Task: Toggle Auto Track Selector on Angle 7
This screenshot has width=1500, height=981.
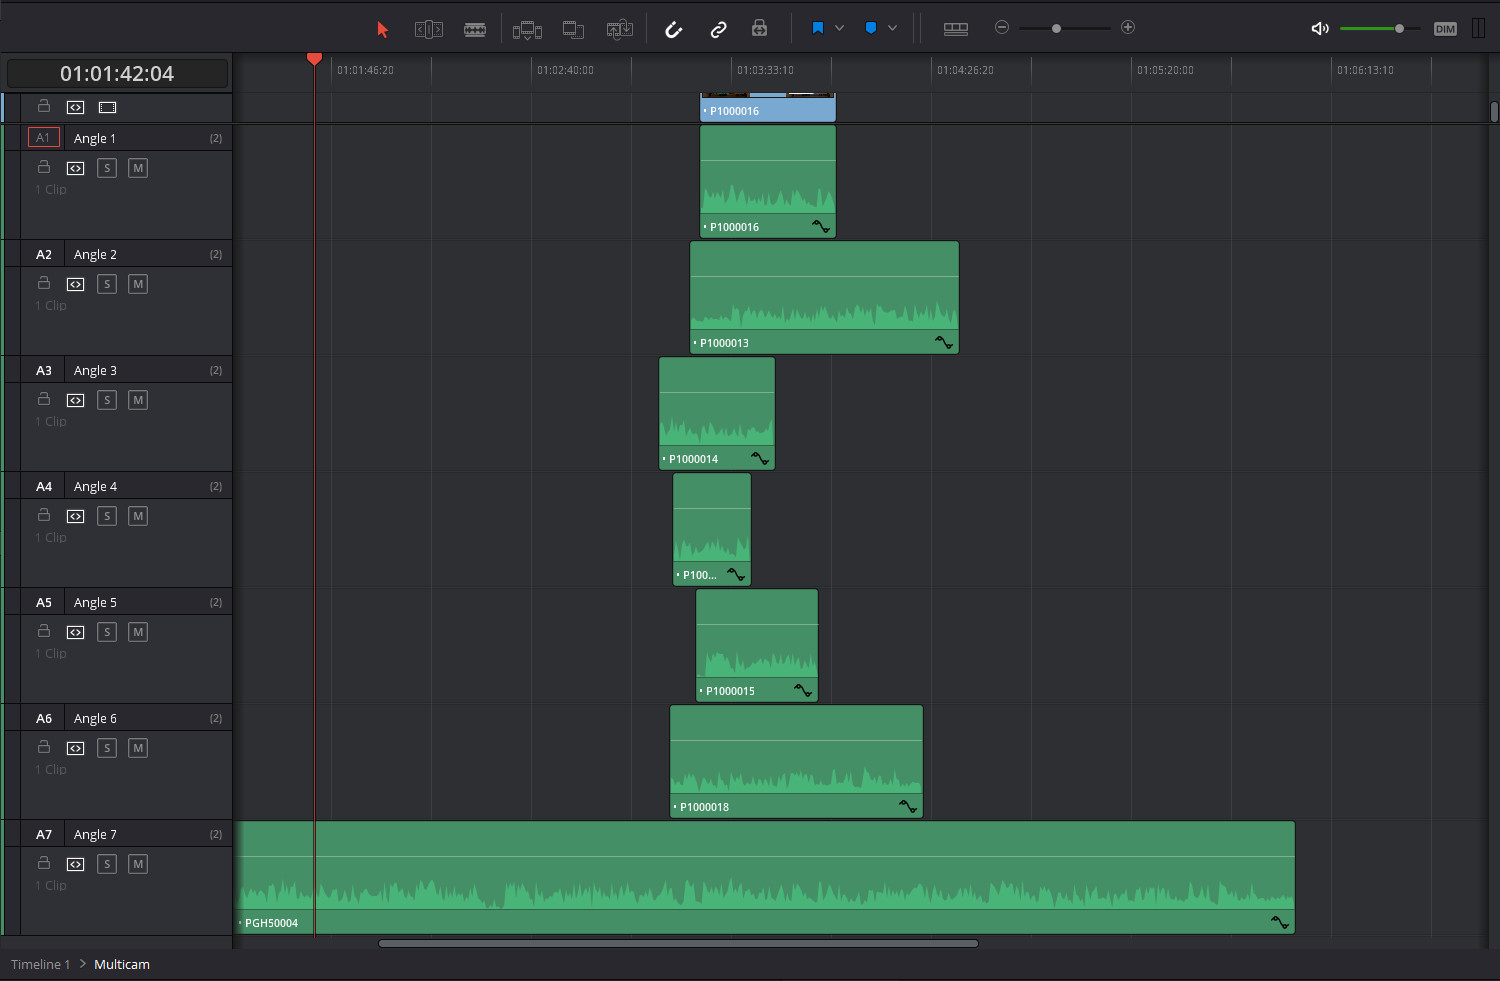Action: click(75, 864)
